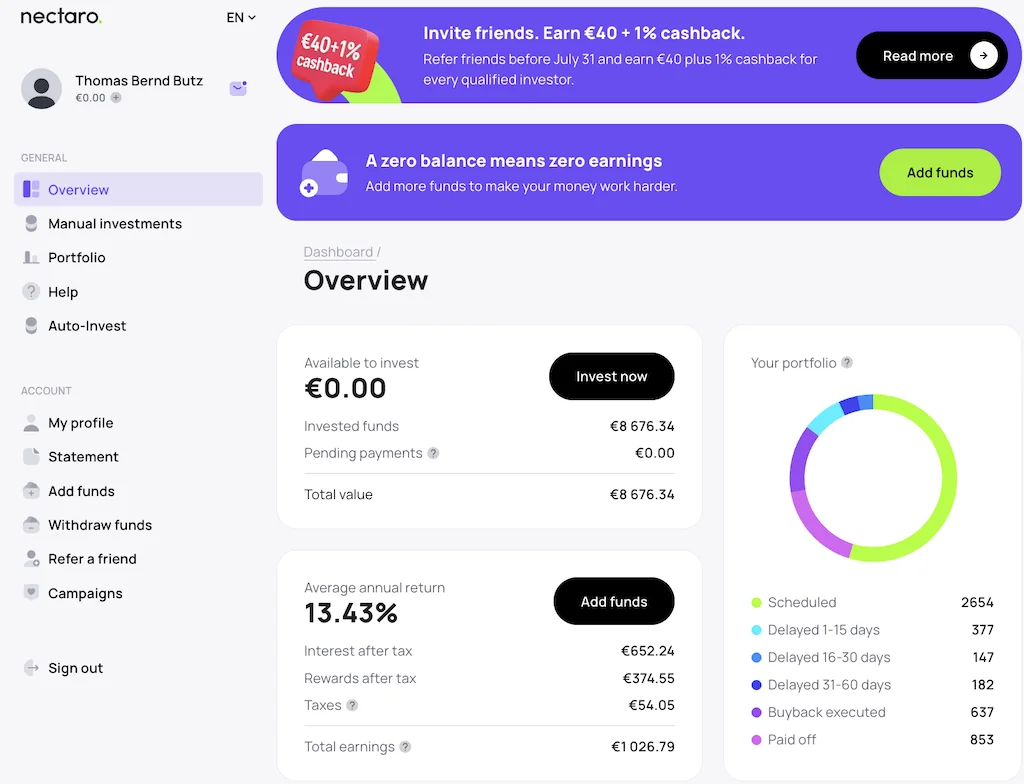The width and height of the screenshot is (1024, 784).
Task: Click the Dashboard breadcrumb link
Action: click(338, 252)
